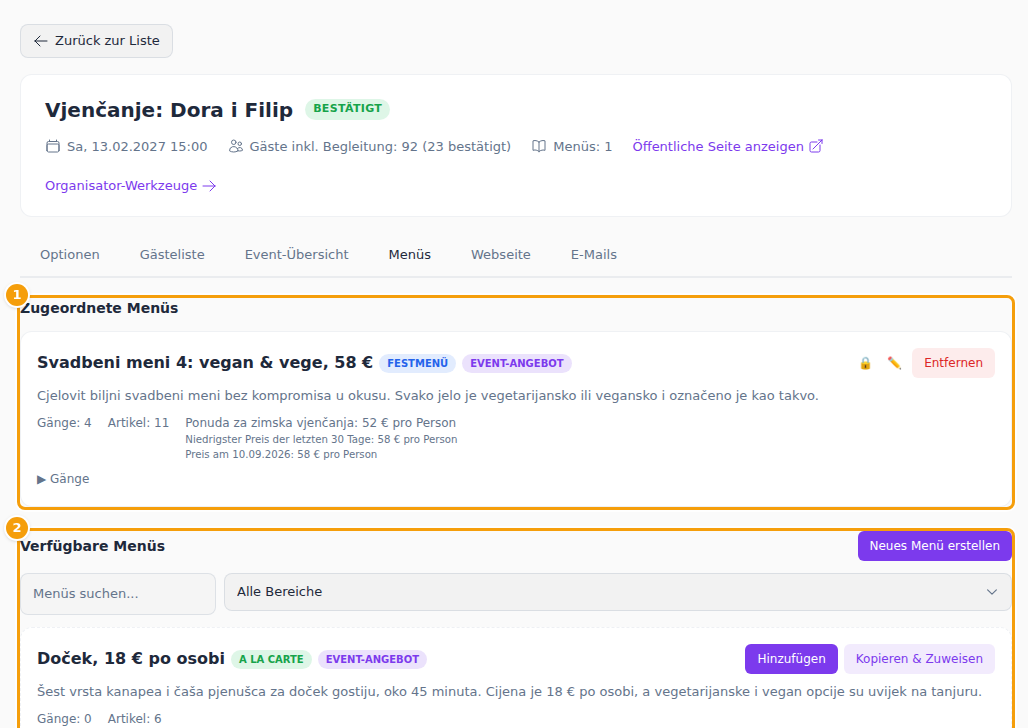Click the EVENT-ANGEBOT badge on Svadbeni meni 4
This screenshot has height=728, width=1028.
(517, 363)
